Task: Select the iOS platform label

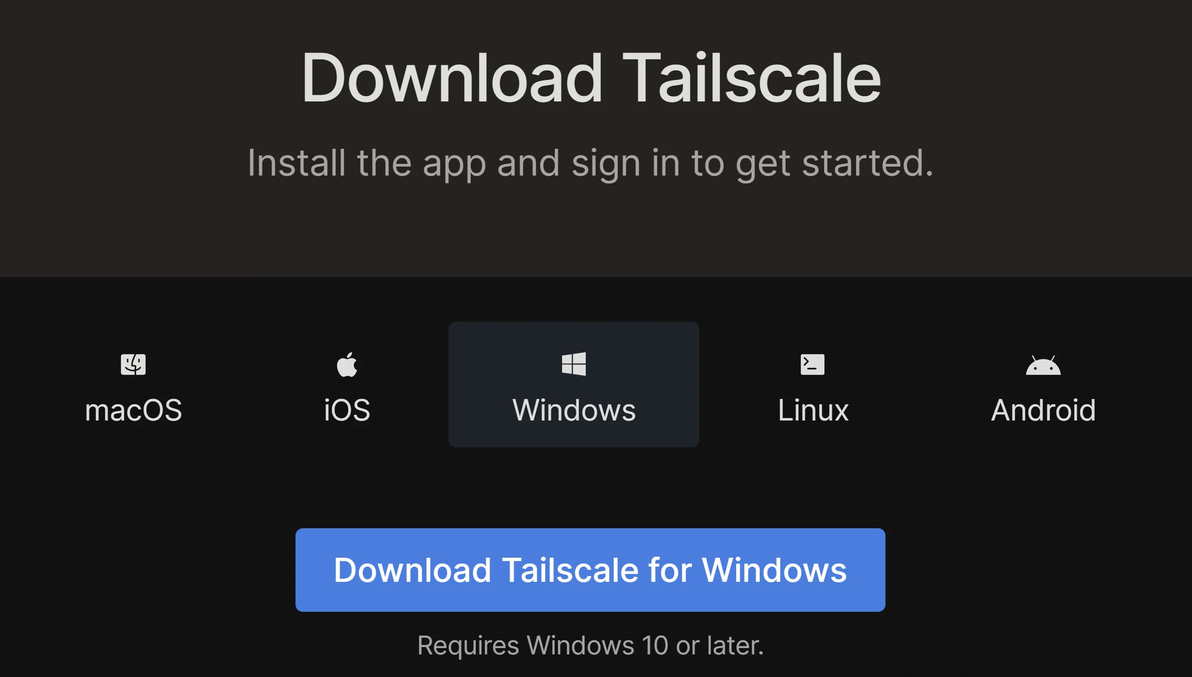Action: 347,410
